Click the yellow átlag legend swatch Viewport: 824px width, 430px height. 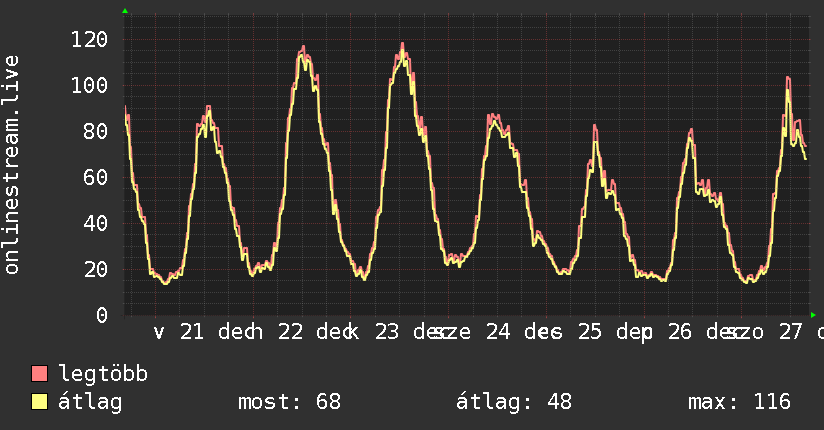39,402
